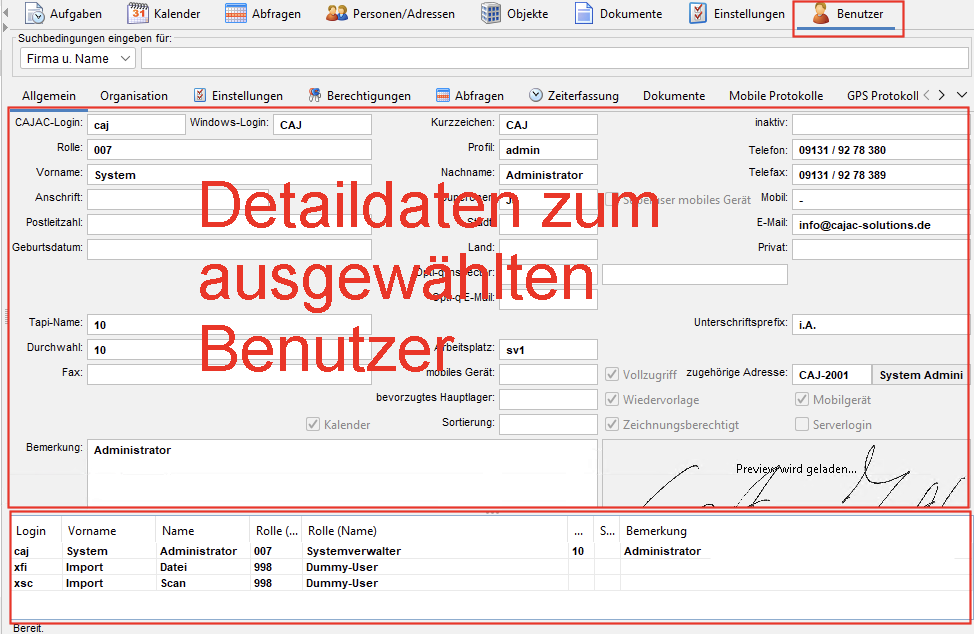Click the Objekte building icon
This screenshot has width=974, height=634.
(491, 14)
